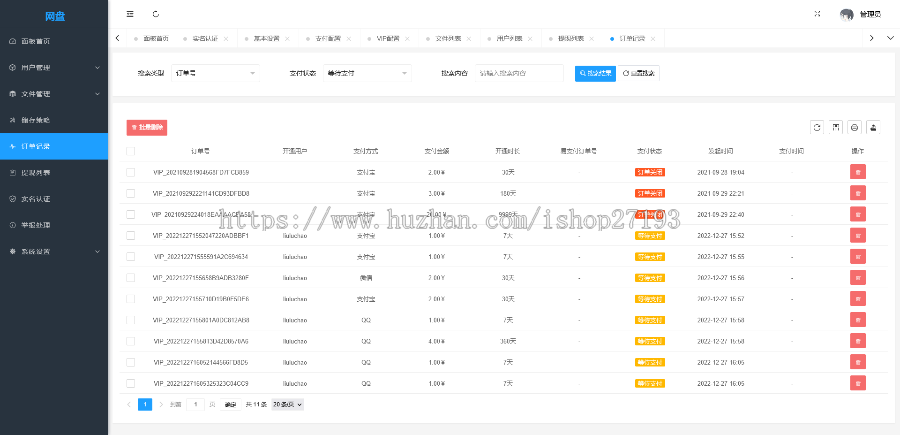The height and width of the screenshot is (435, 900).
Task: Toggle fullscreen with the top-right expand icon
Action: point(817,14)
